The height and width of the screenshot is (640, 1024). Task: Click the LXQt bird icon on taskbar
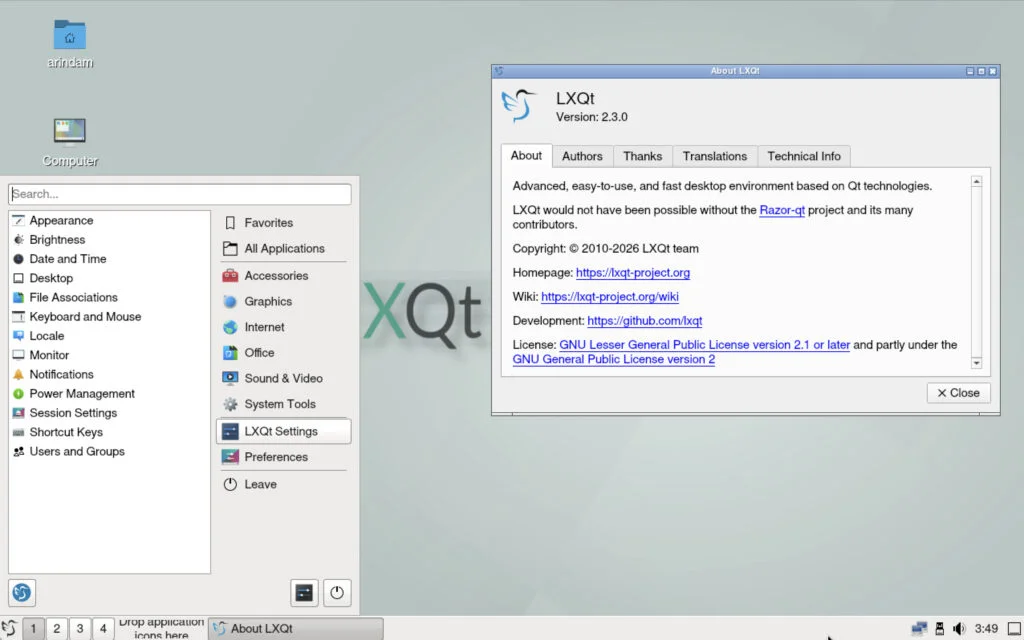pos(11,628)
